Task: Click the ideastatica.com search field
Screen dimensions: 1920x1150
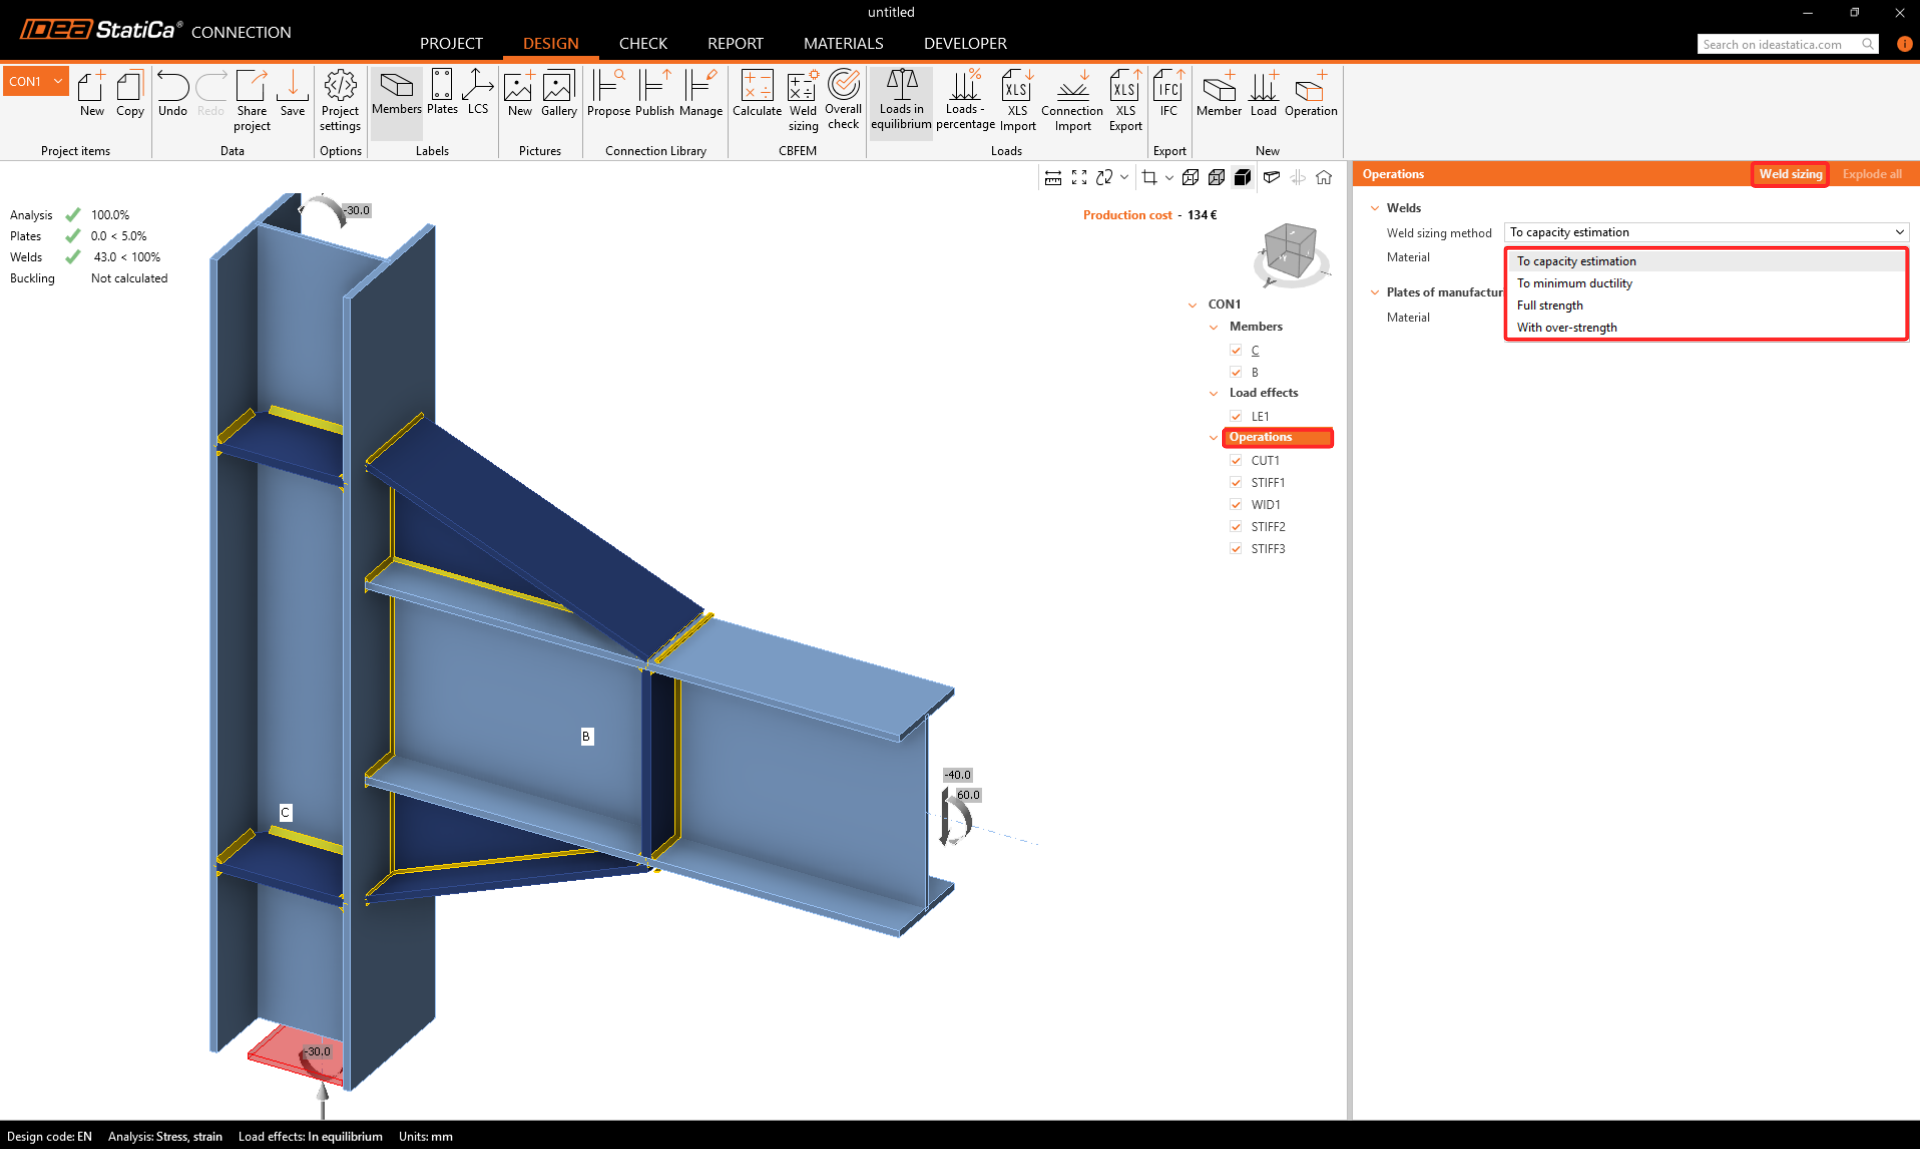Action: click(1778, 44)
